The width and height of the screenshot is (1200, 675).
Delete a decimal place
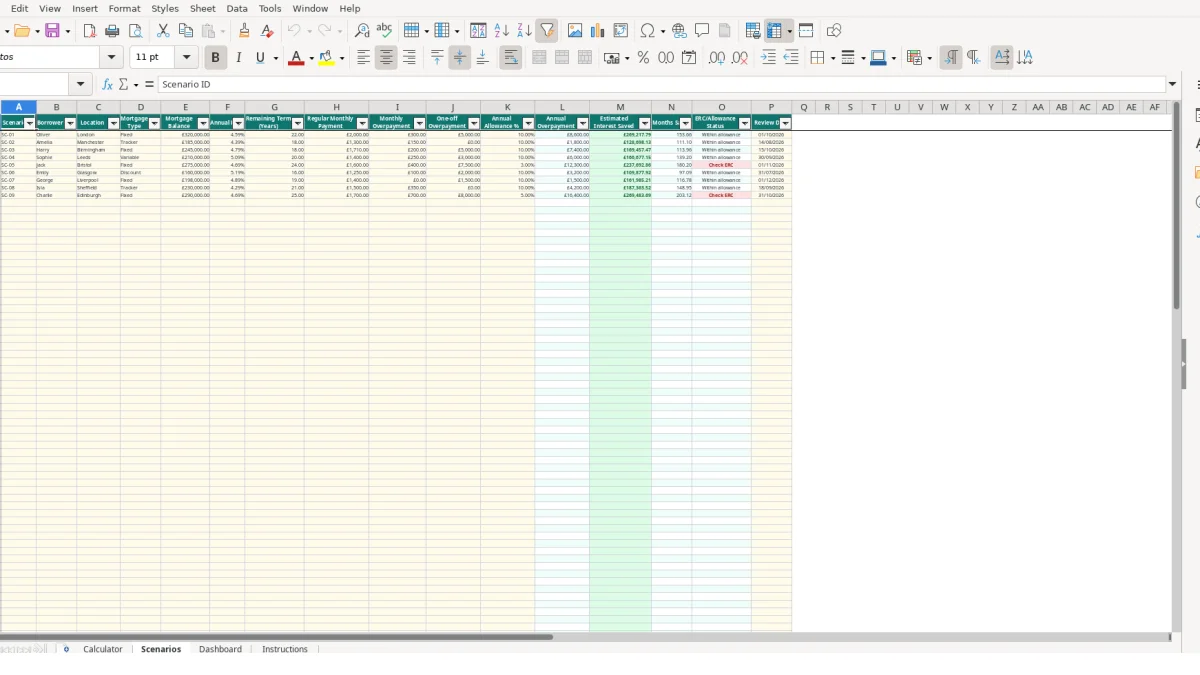[x=740, y=58]
